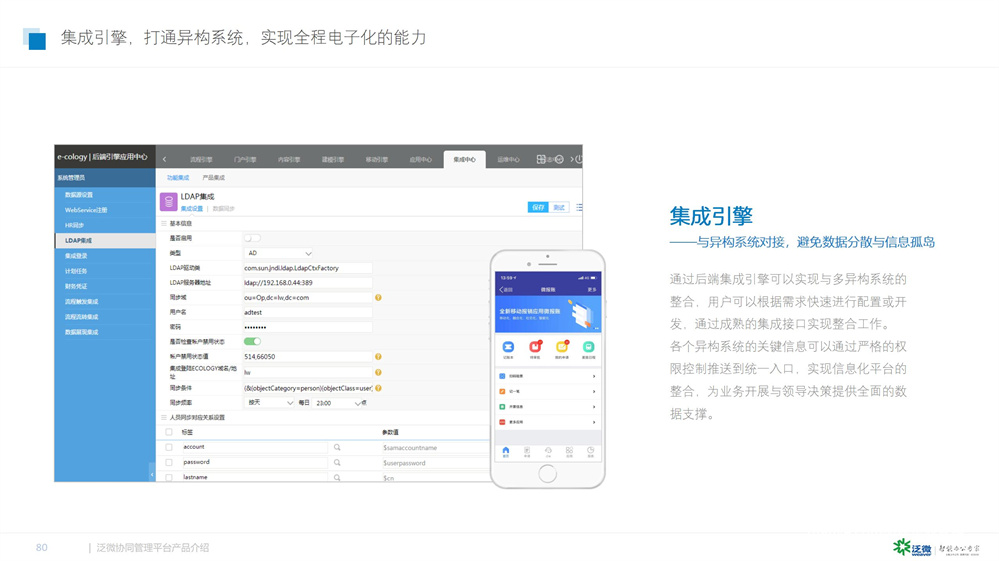Click the circular user icon in top bar

coord(559,159)
